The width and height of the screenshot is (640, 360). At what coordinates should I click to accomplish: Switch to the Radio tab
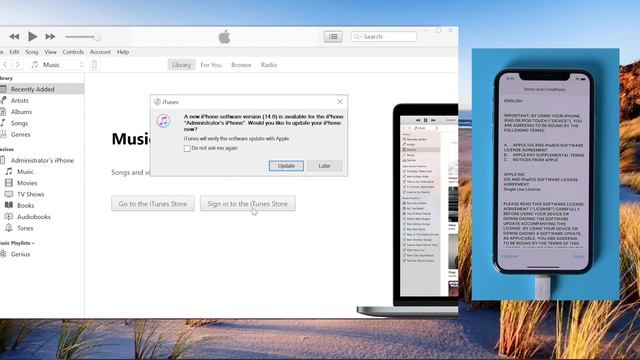point(269,65)
